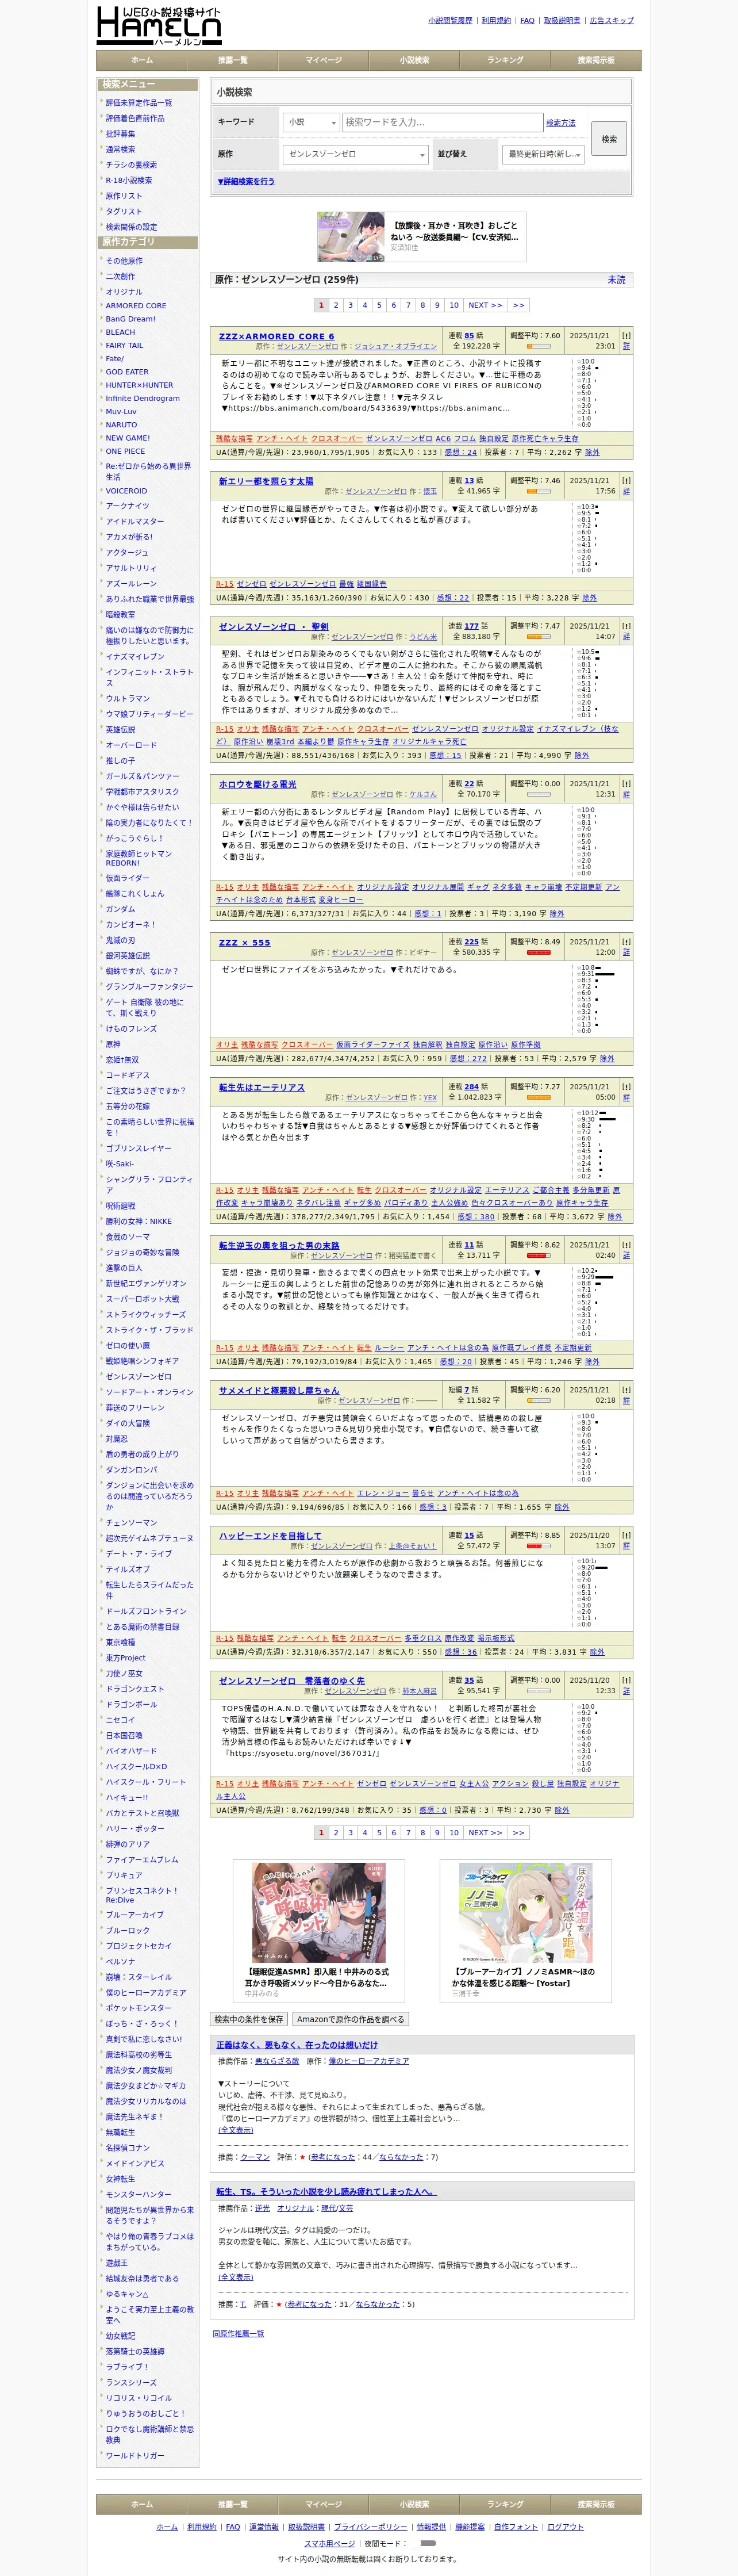Open 詳 details for 新エリー都を照らす太陽
738x2576 pixels.
pos(626,491)
